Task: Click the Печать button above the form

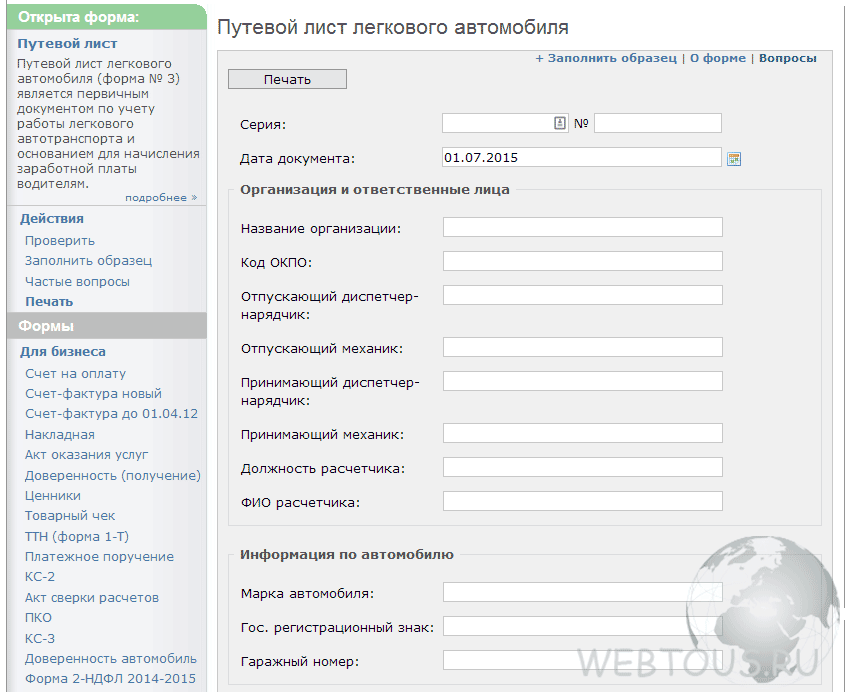Action: pyautogui.click(x=287, y=79)
